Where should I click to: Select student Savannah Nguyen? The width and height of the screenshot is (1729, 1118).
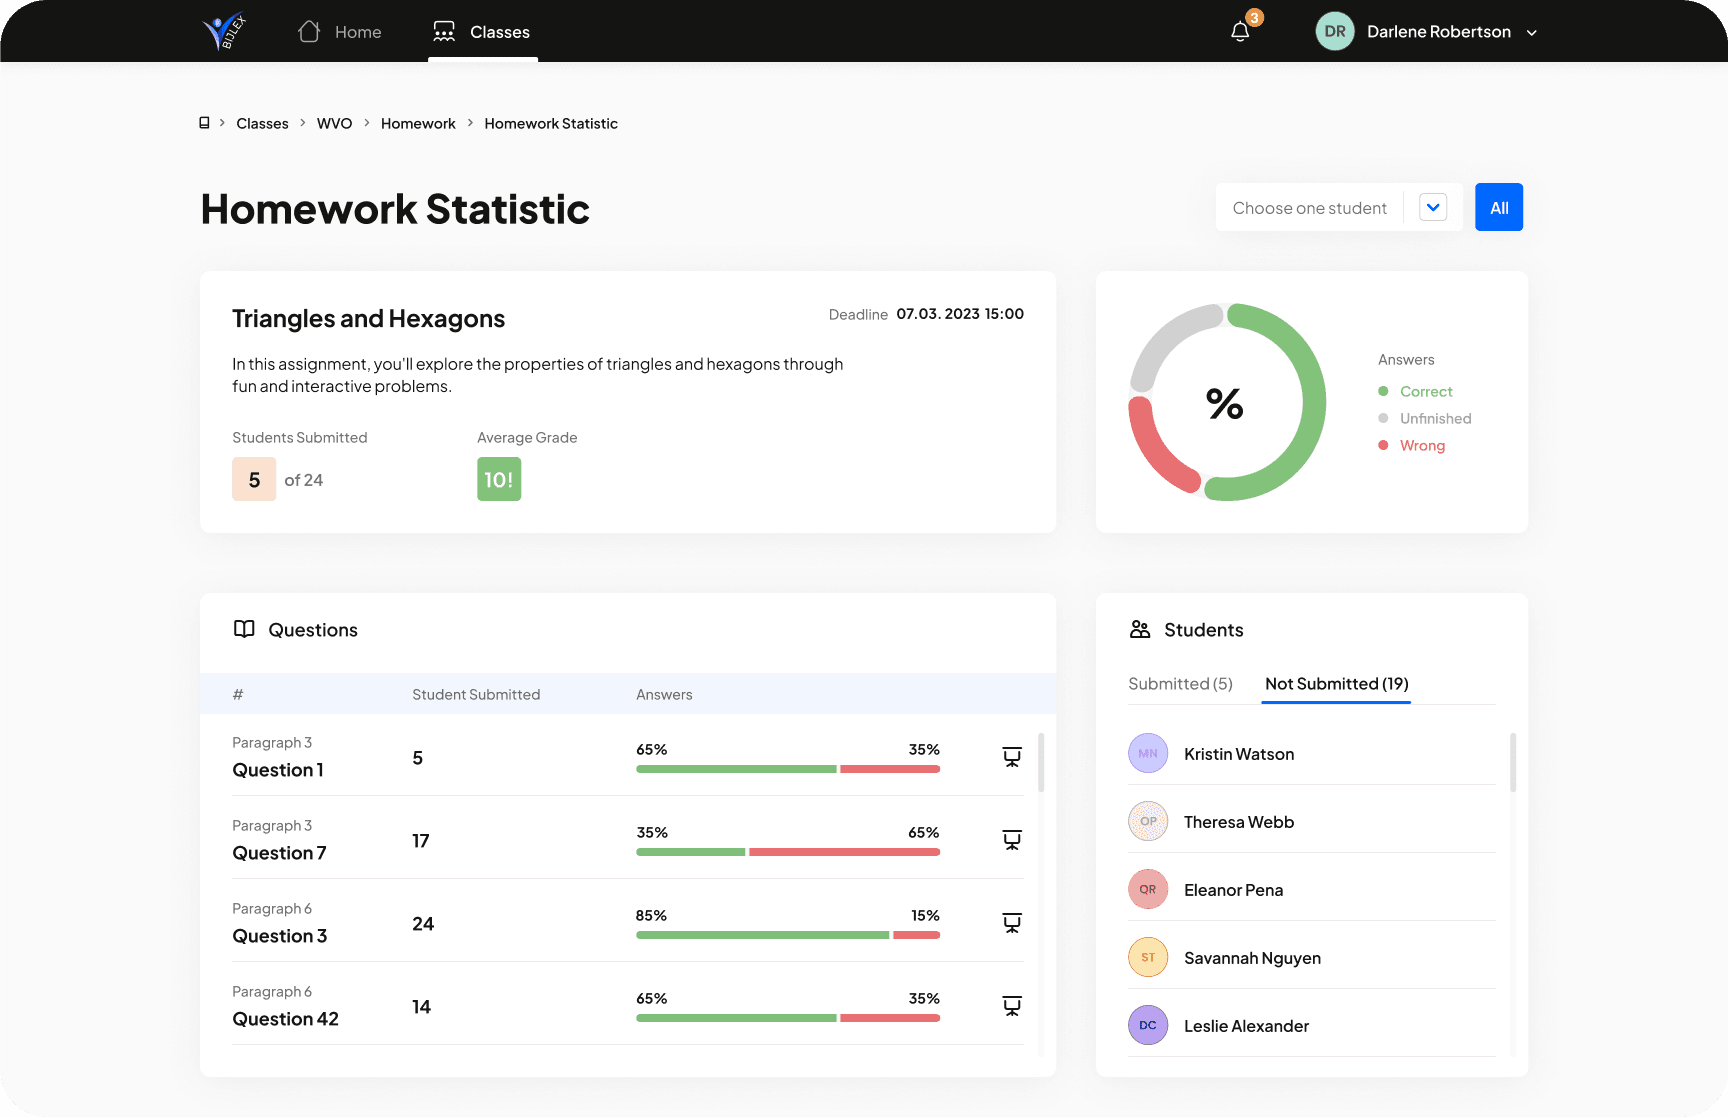coord(1252,958)
